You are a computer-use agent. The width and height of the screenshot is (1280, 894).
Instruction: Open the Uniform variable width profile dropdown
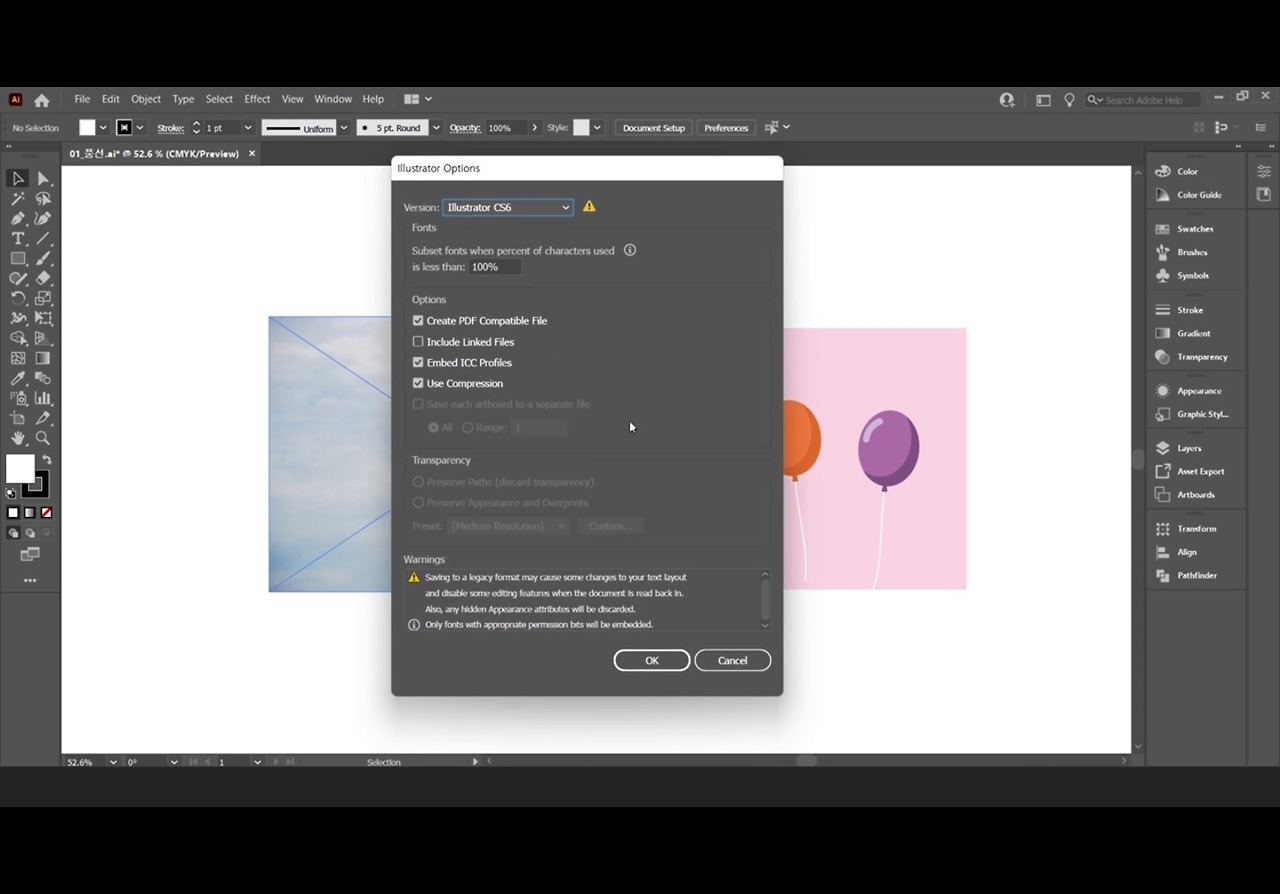[344, 128]
